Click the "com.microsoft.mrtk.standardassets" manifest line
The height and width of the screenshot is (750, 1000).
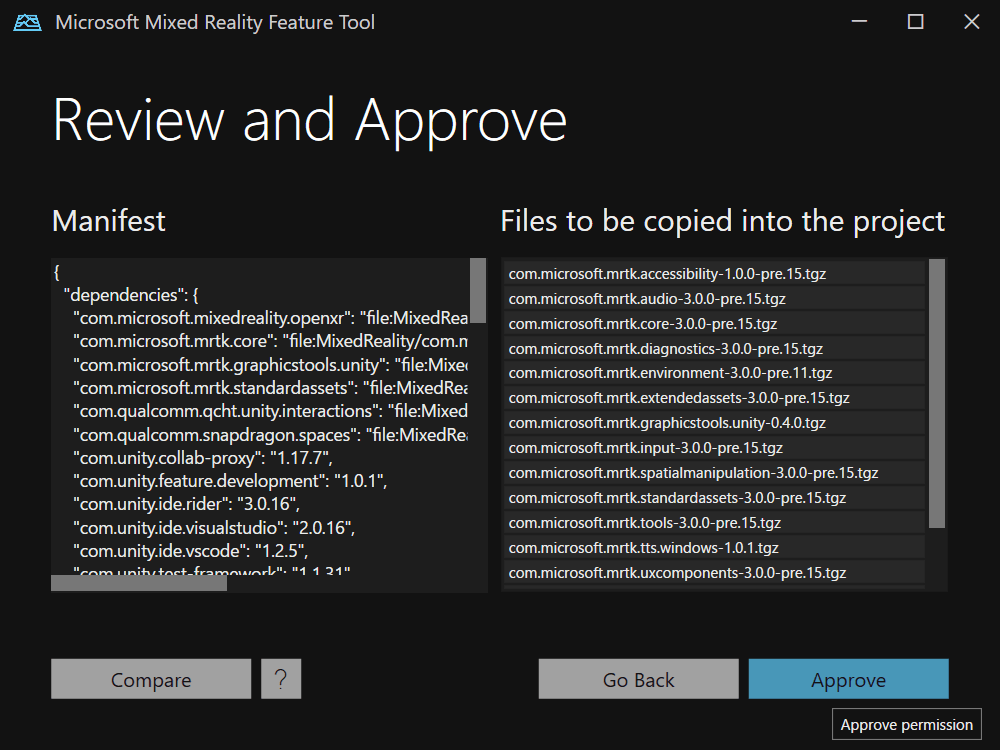coord(270,388)
